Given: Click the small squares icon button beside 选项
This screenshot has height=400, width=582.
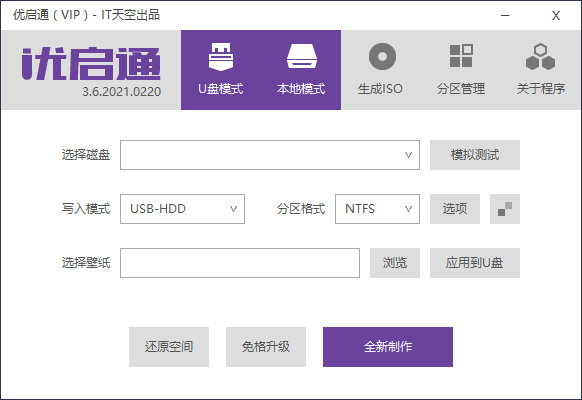Looking at the screenshot, I should click(x=505, y=209).
